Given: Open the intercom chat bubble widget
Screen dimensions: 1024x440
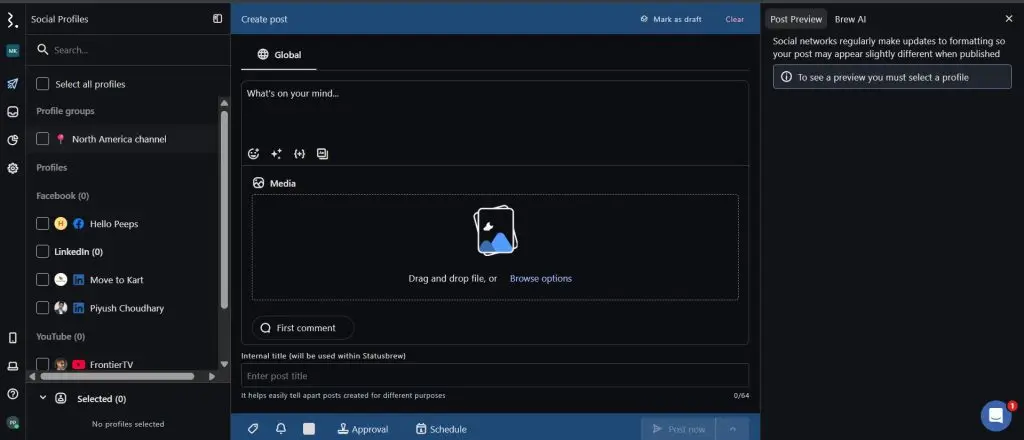Looking at the screenshot, I should (996, 415).
